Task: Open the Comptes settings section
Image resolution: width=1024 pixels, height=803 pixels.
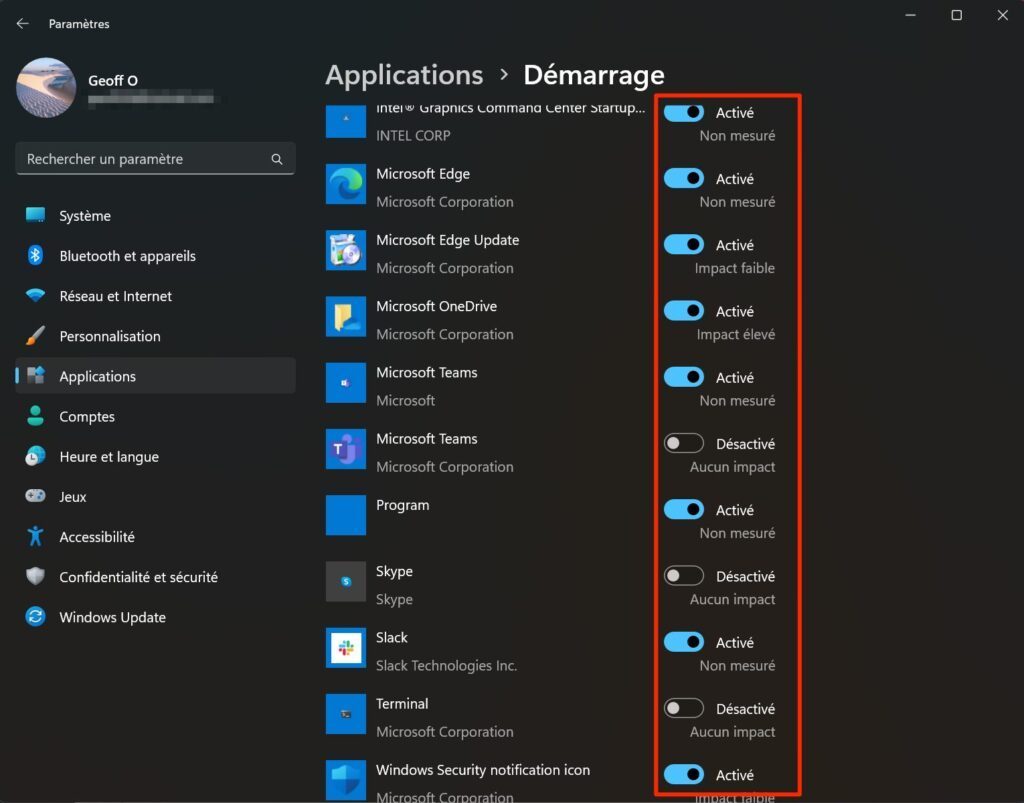Action: tap(155, 417)
